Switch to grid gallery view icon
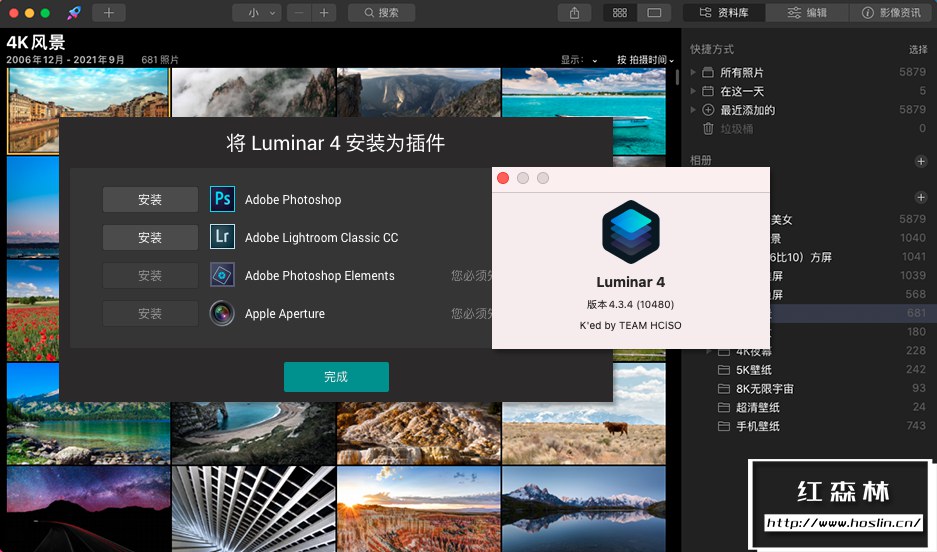937x552 pixels. point(620,13)
